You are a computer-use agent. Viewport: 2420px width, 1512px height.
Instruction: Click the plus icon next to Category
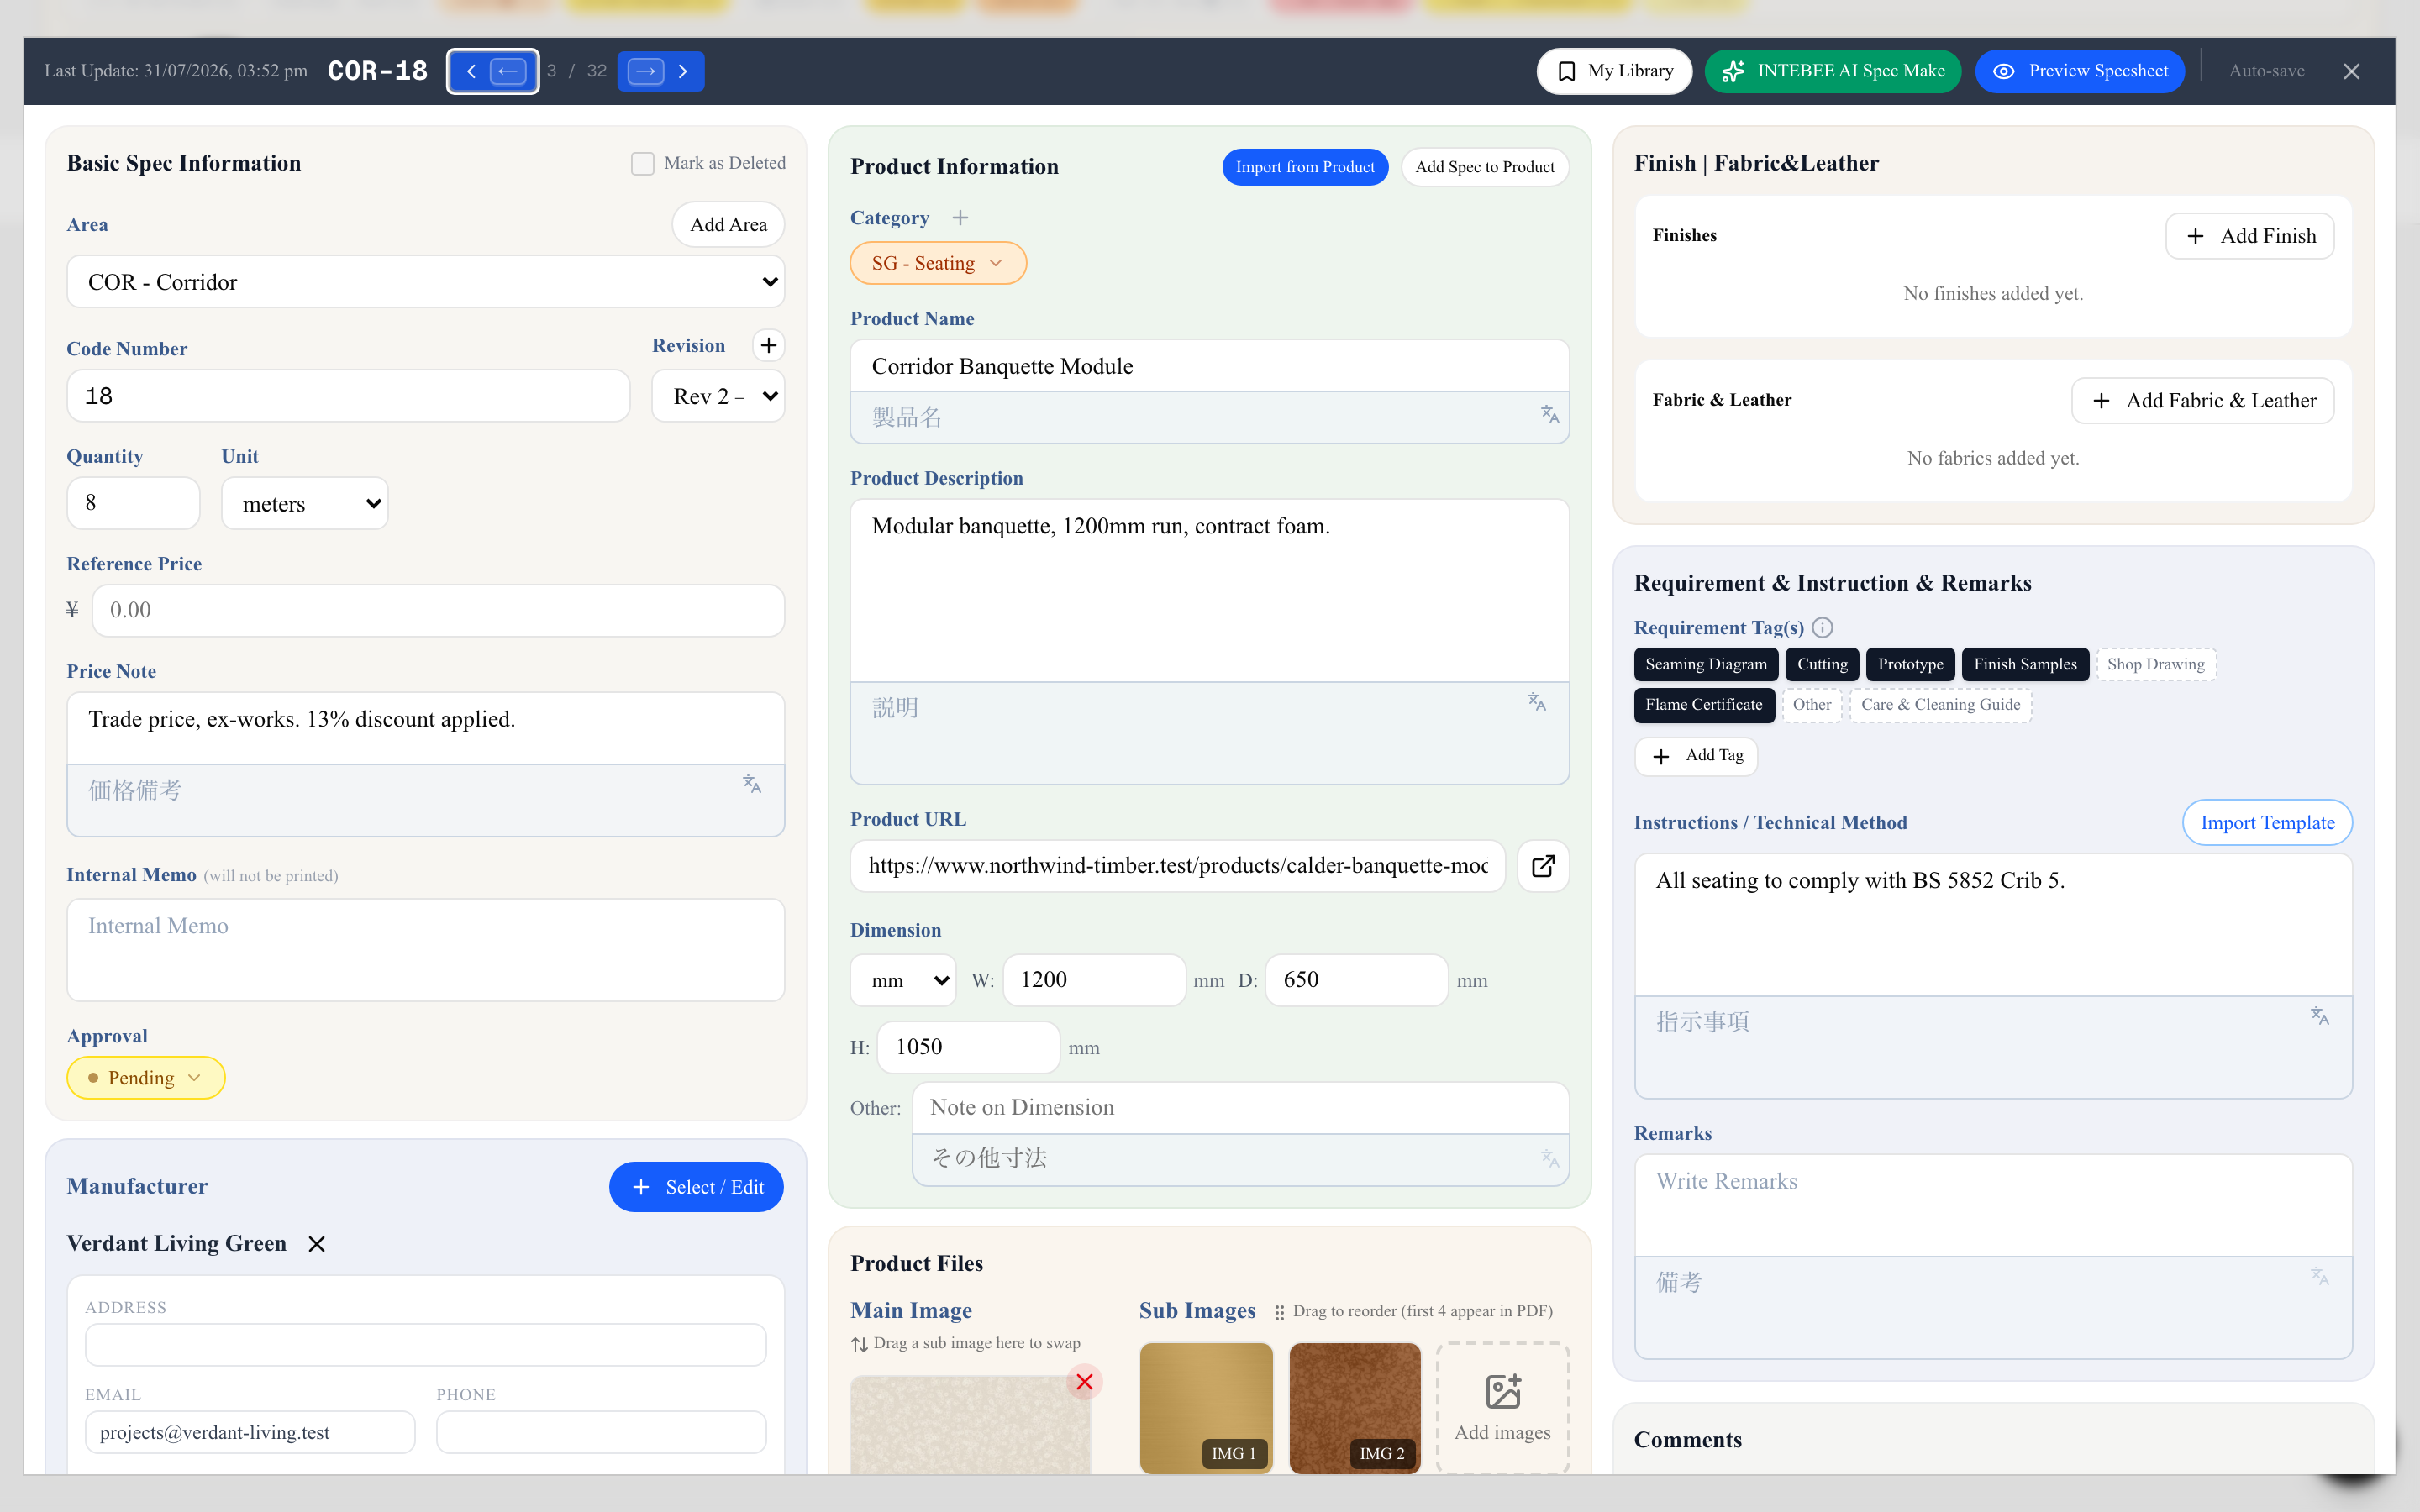(960, 218)
